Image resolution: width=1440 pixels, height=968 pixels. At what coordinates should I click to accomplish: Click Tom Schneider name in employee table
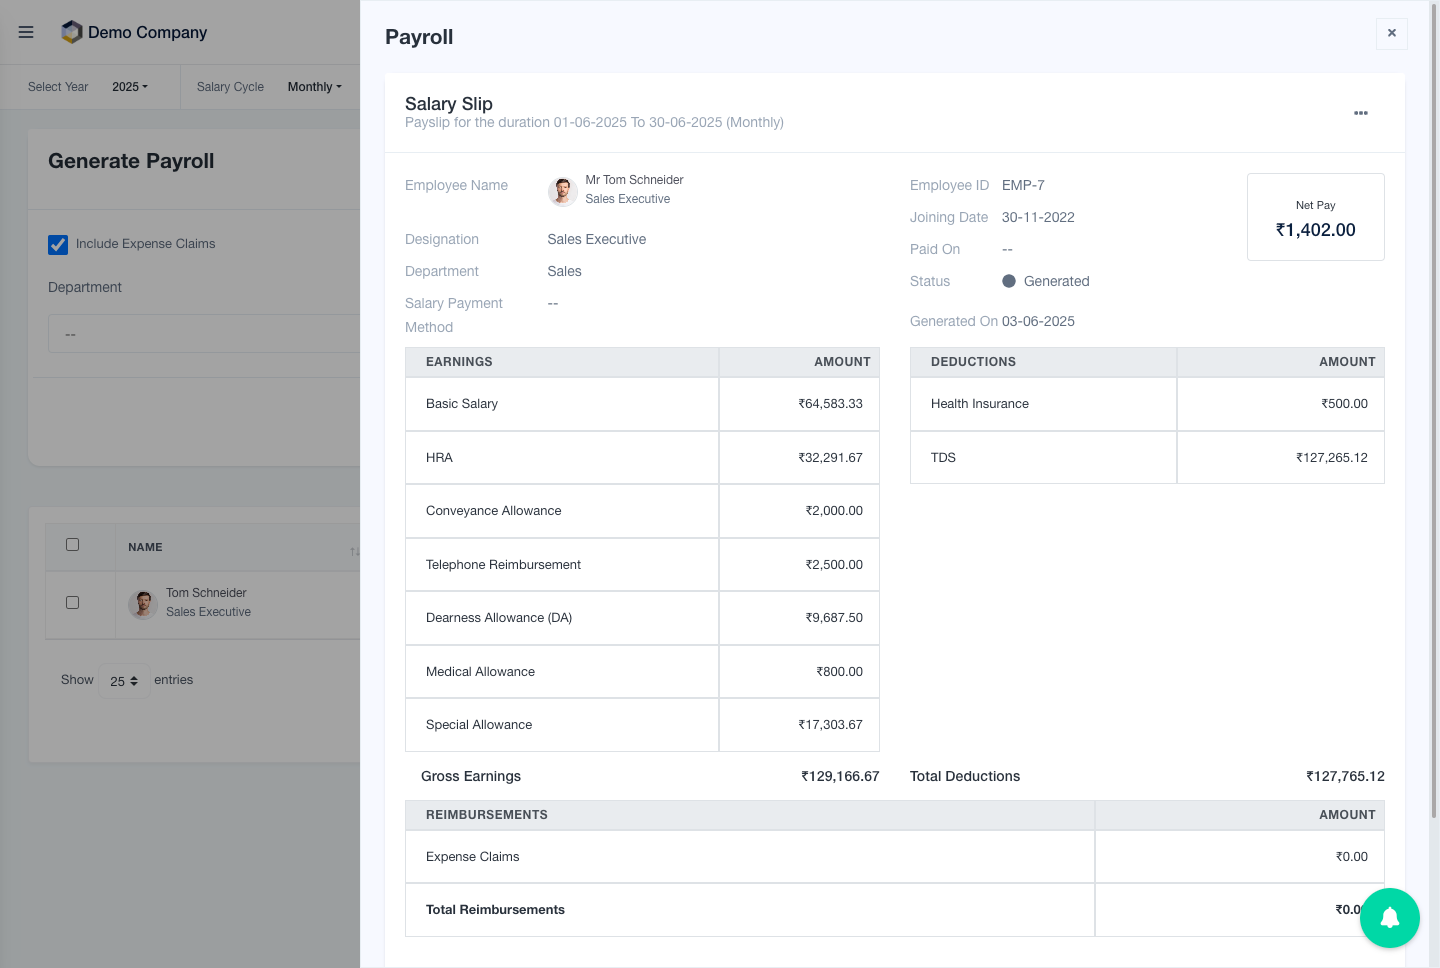206,593
